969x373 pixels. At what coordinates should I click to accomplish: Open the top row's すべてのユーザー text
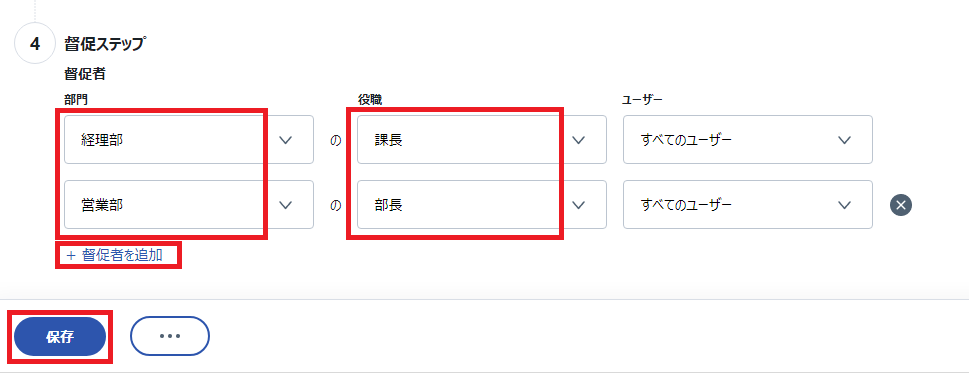click(x=686, y=140)
